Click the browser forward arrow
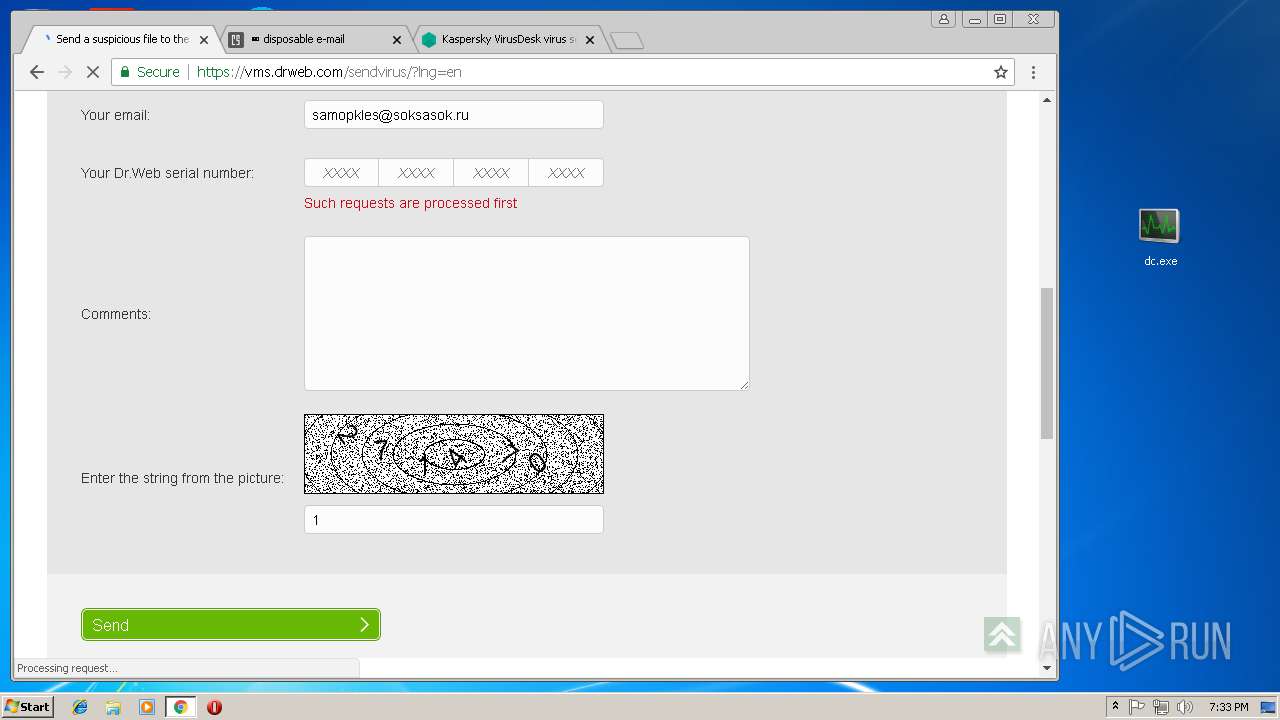This screenshot has width=1280, height=720. click(x=65, y=72)
